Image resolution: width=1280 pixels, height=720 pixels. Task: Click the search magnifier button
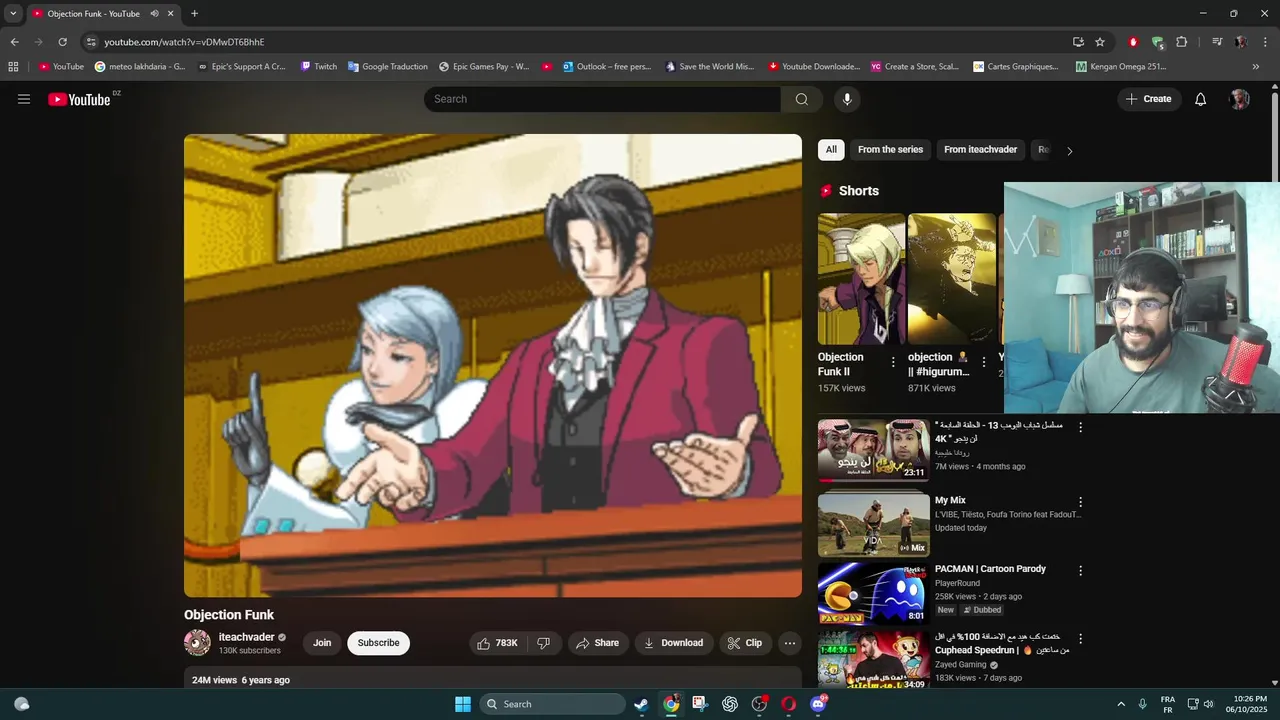pyautogui.click(x=802, y=99)
